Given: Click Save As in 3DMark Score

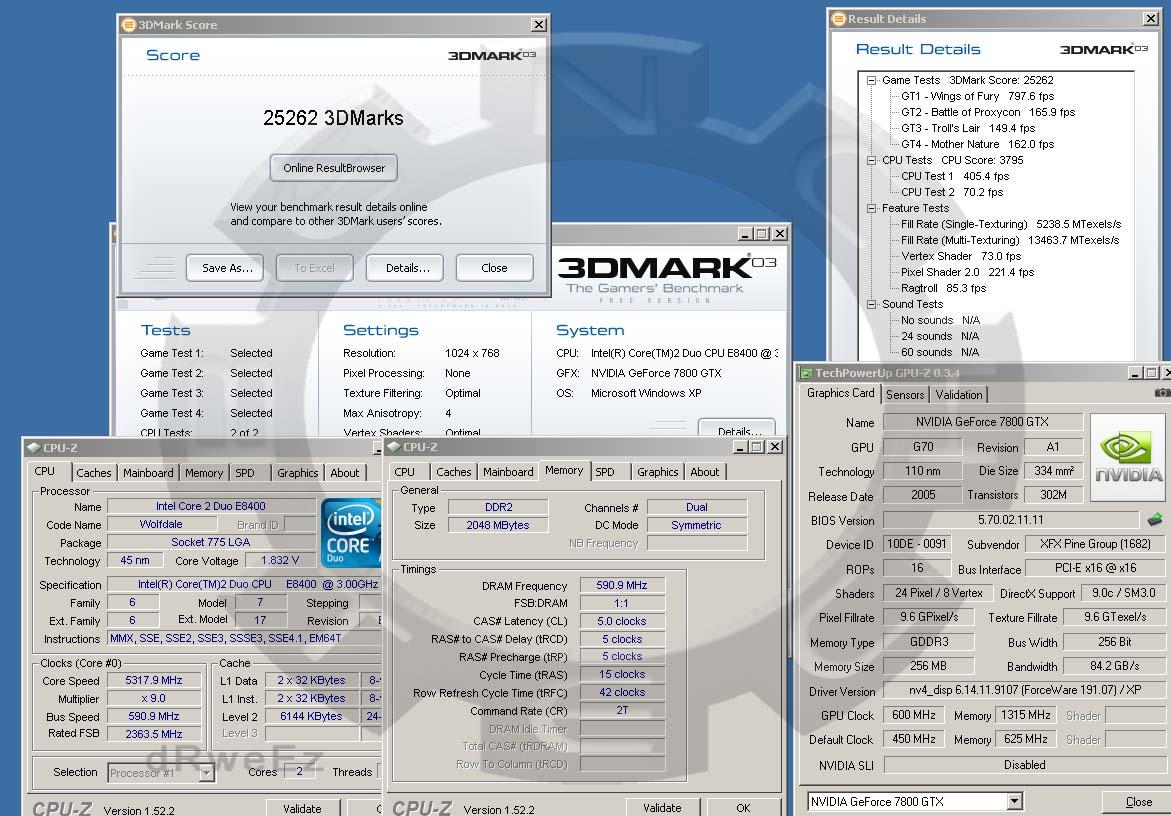Looking at the screenshot, I should [x=227, y=268].
